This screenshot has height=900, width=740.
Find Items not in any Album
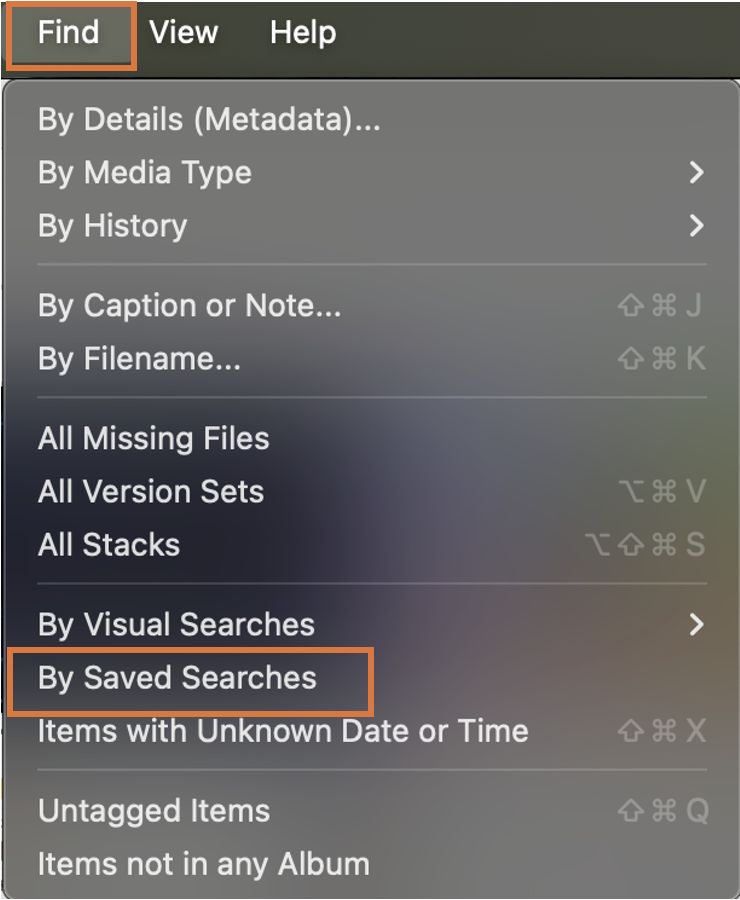click(204, 864)
